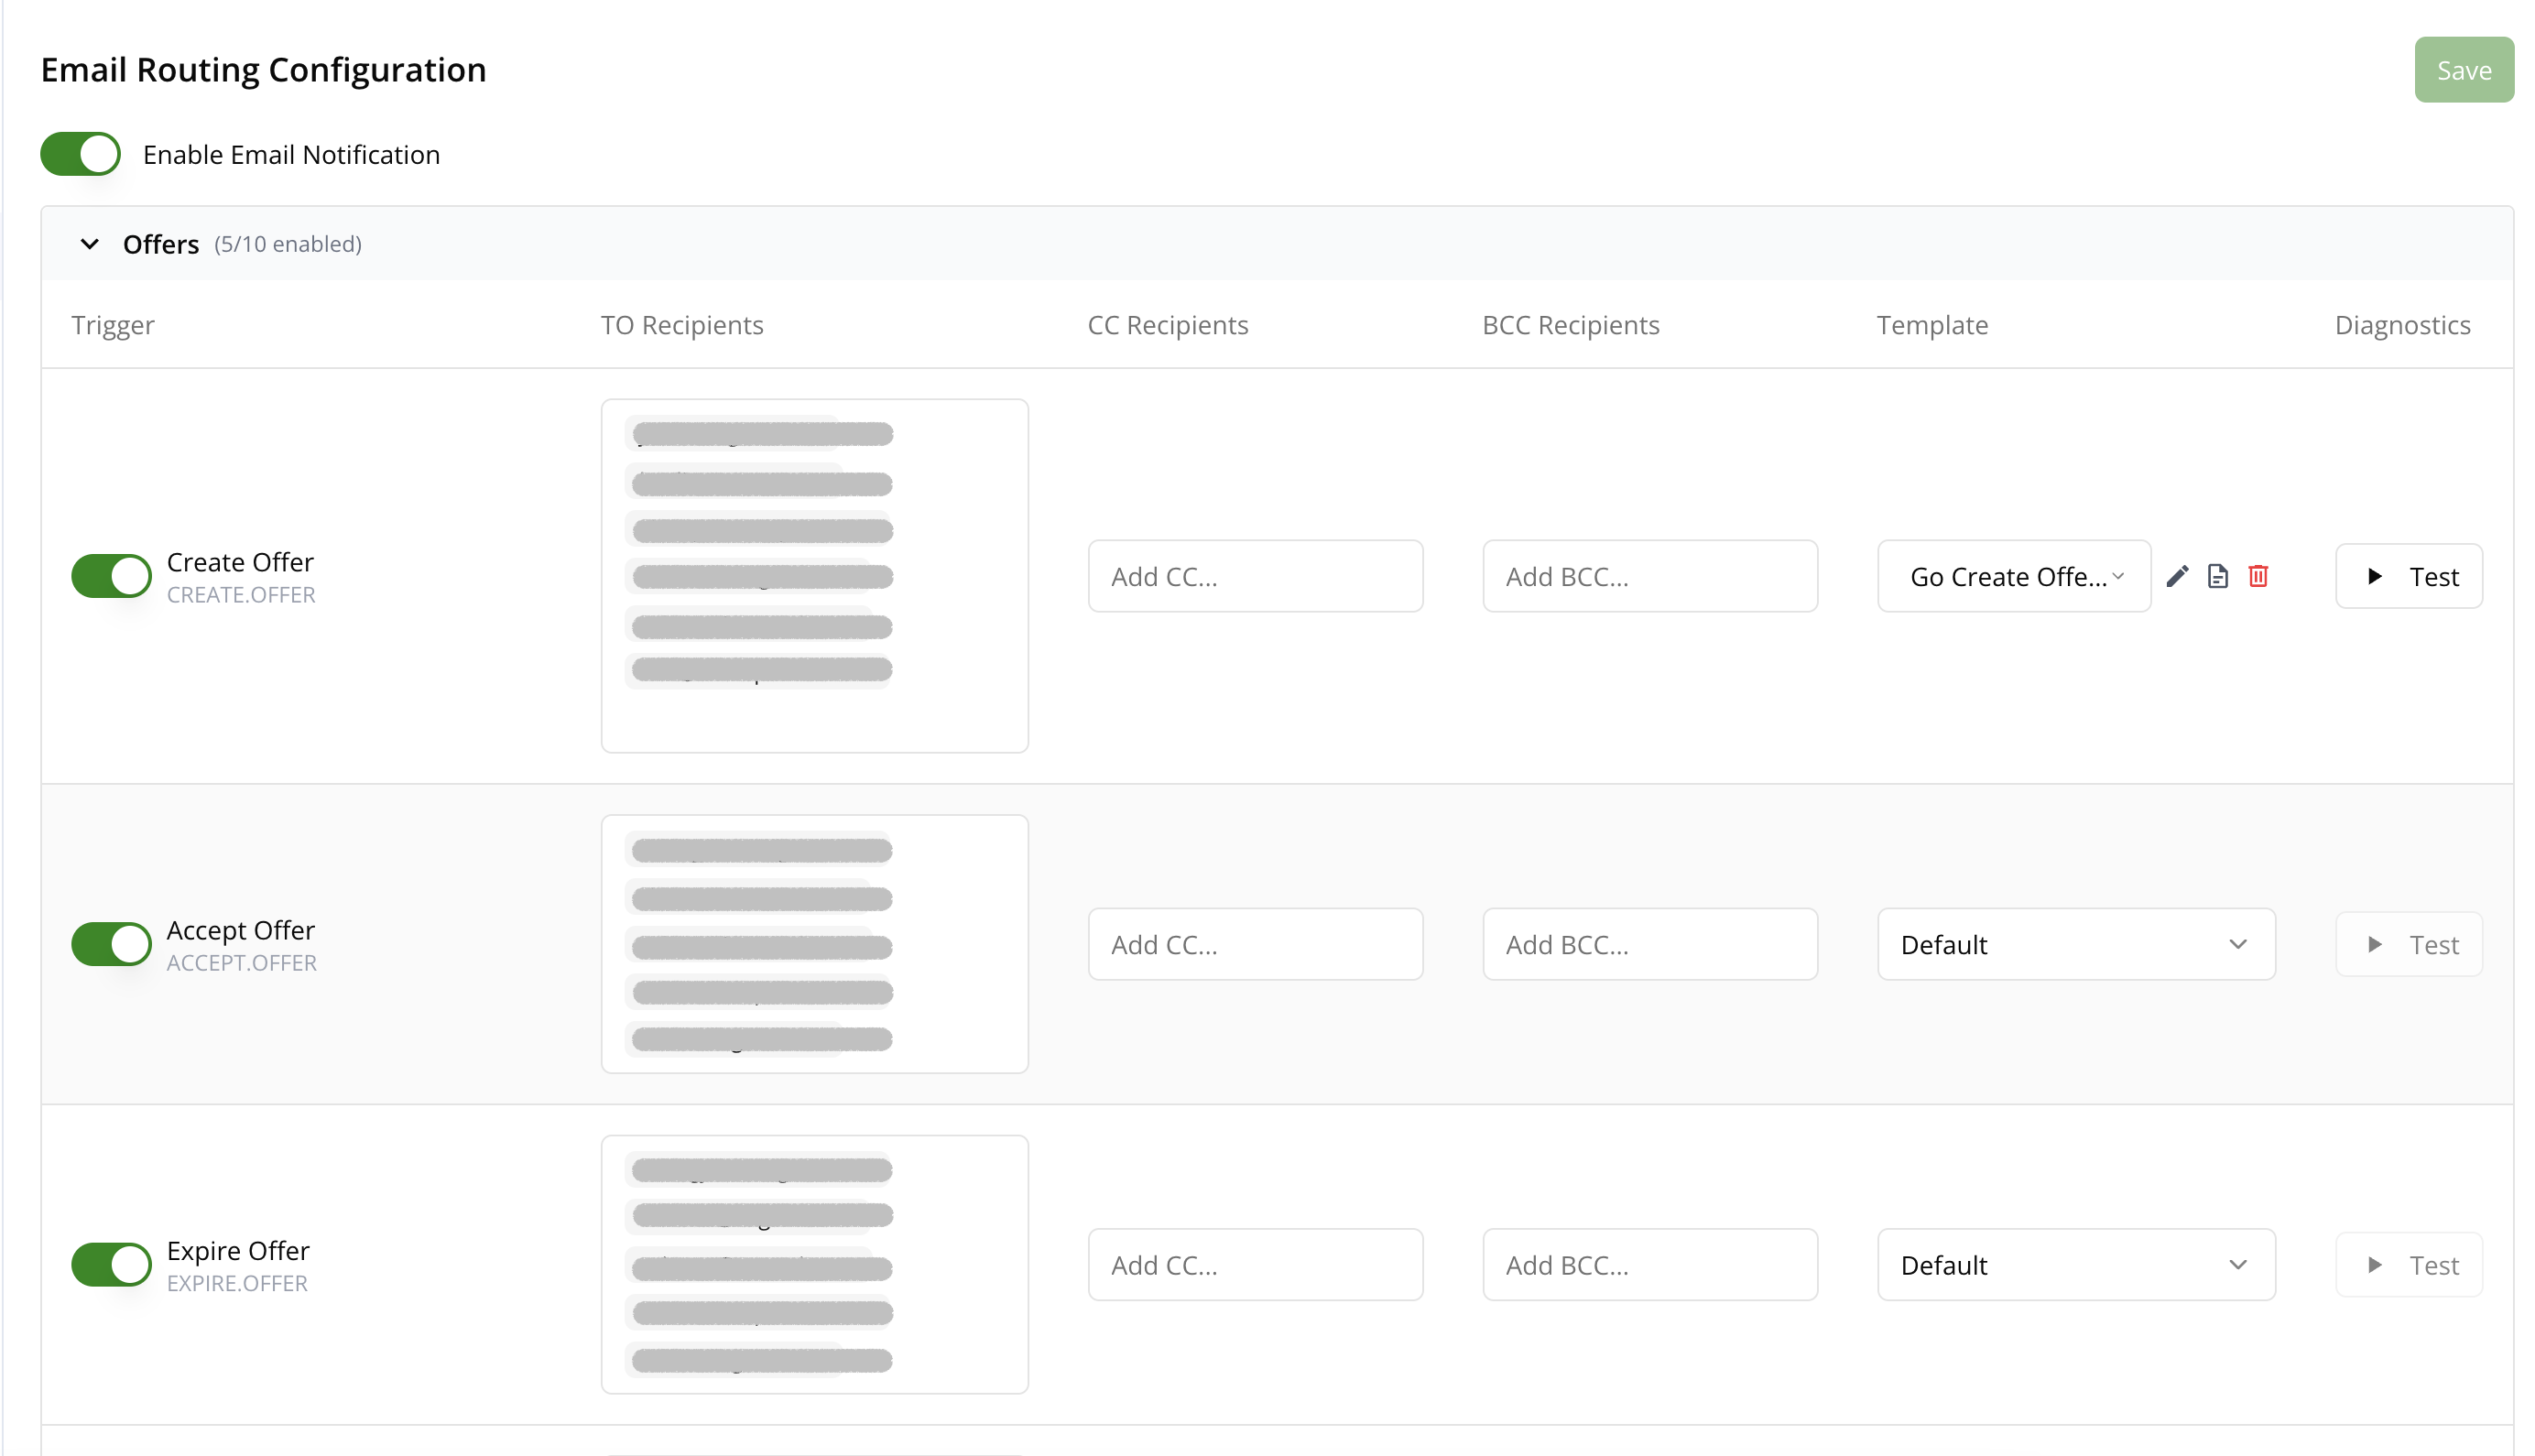
Task: Run Test for Create Offer
Action: coord(2408,576)
